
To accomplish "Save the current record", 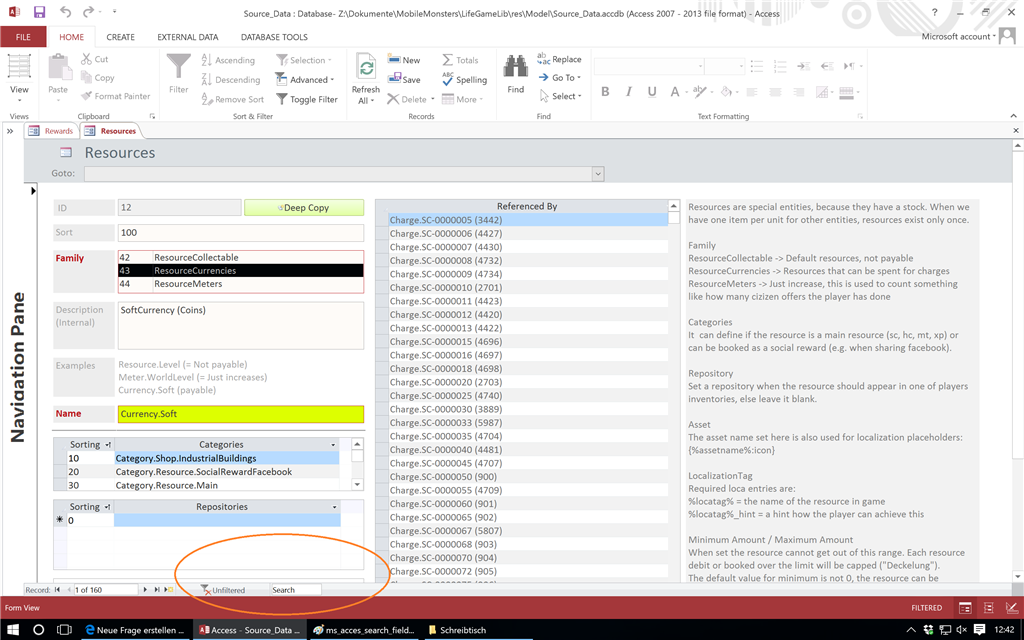I will (404, 79).
